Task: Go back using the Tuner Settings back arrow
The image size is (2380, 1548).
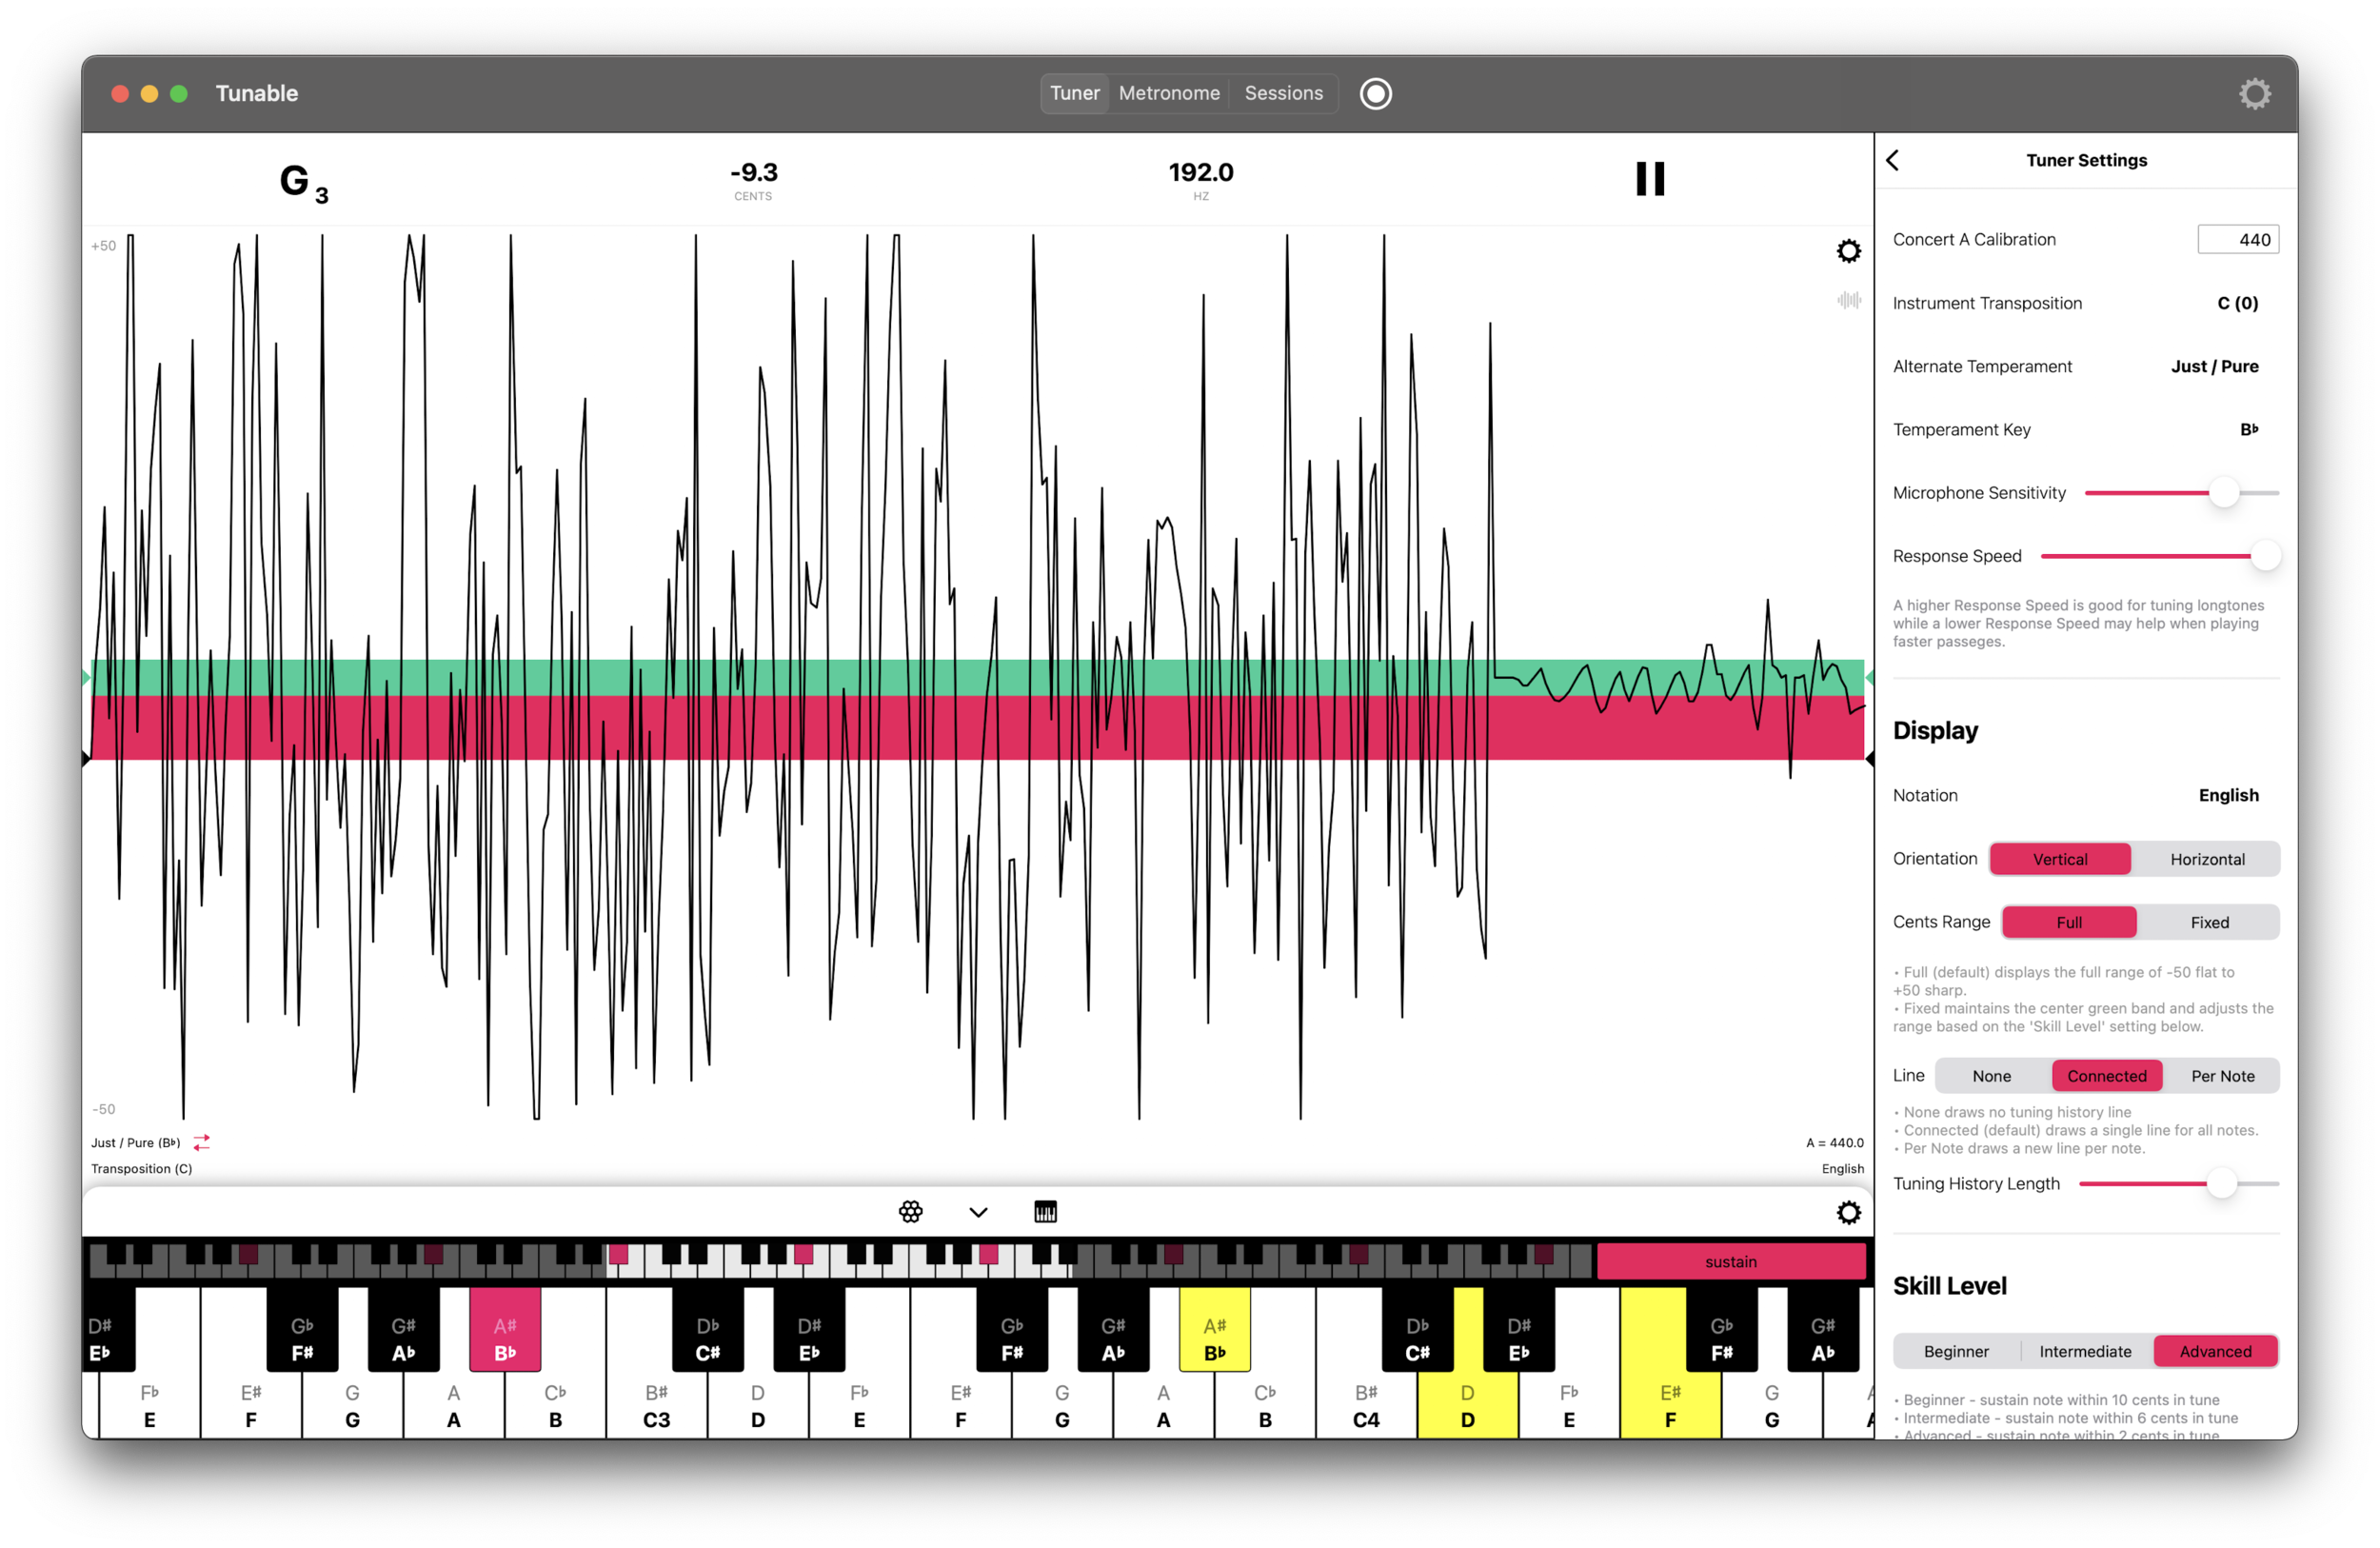Action: click(x=1893, y=160)
